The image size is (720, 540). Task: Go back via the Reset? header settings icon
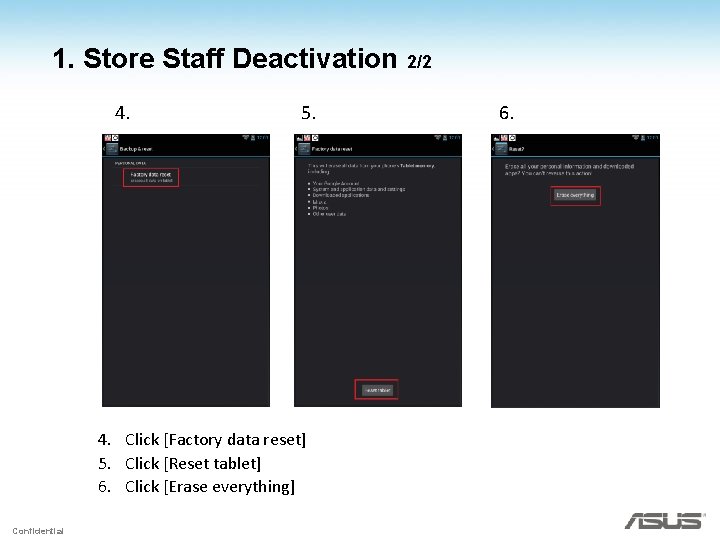(501, 149)
